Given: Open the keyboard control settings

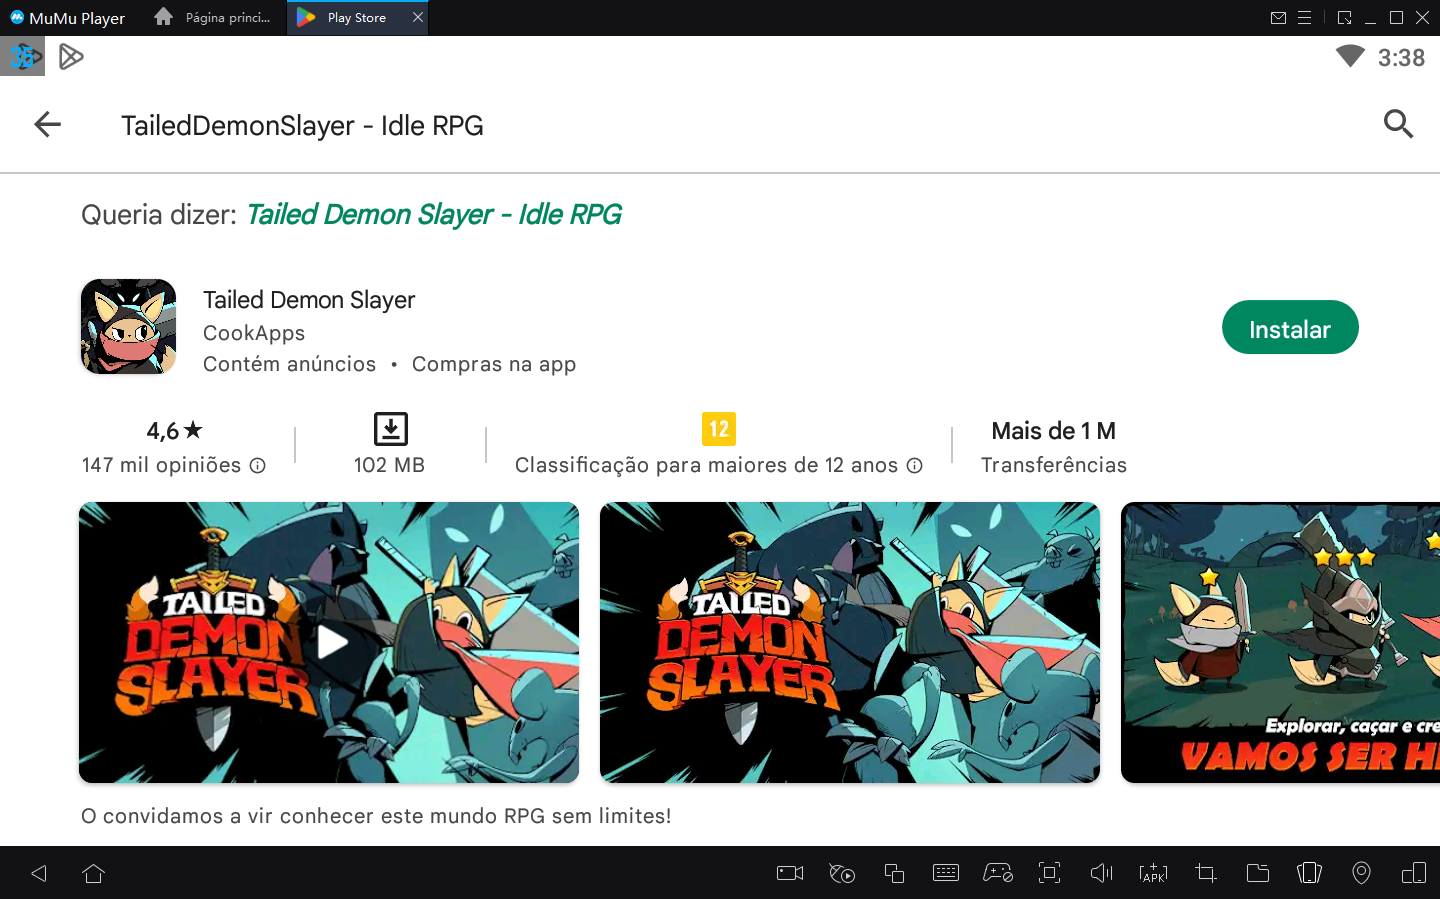Looking at the screenshot, I should (x=945, y=872).
